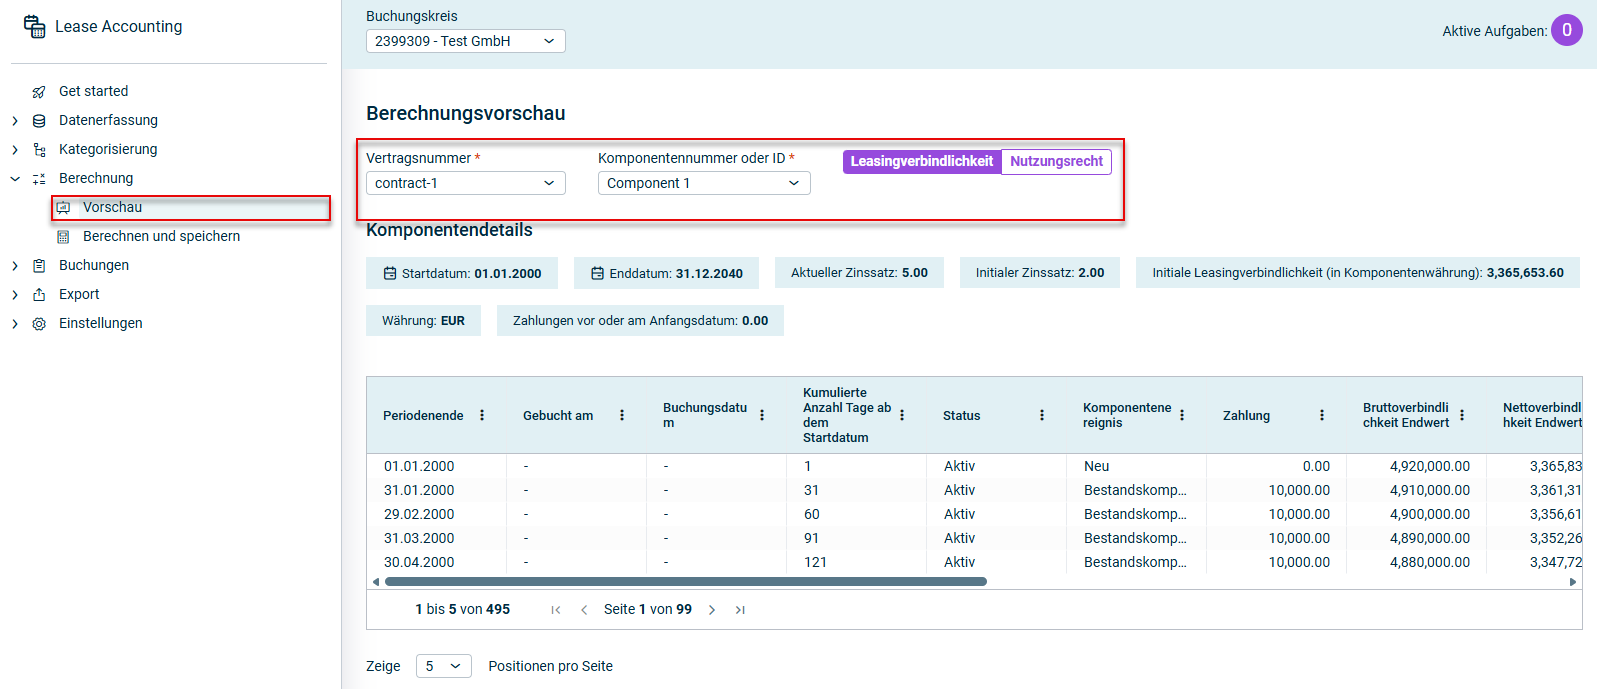Open the Zahlung column menu
This screenshot has width=1597, height=689.
click(x=1322, y=415)
